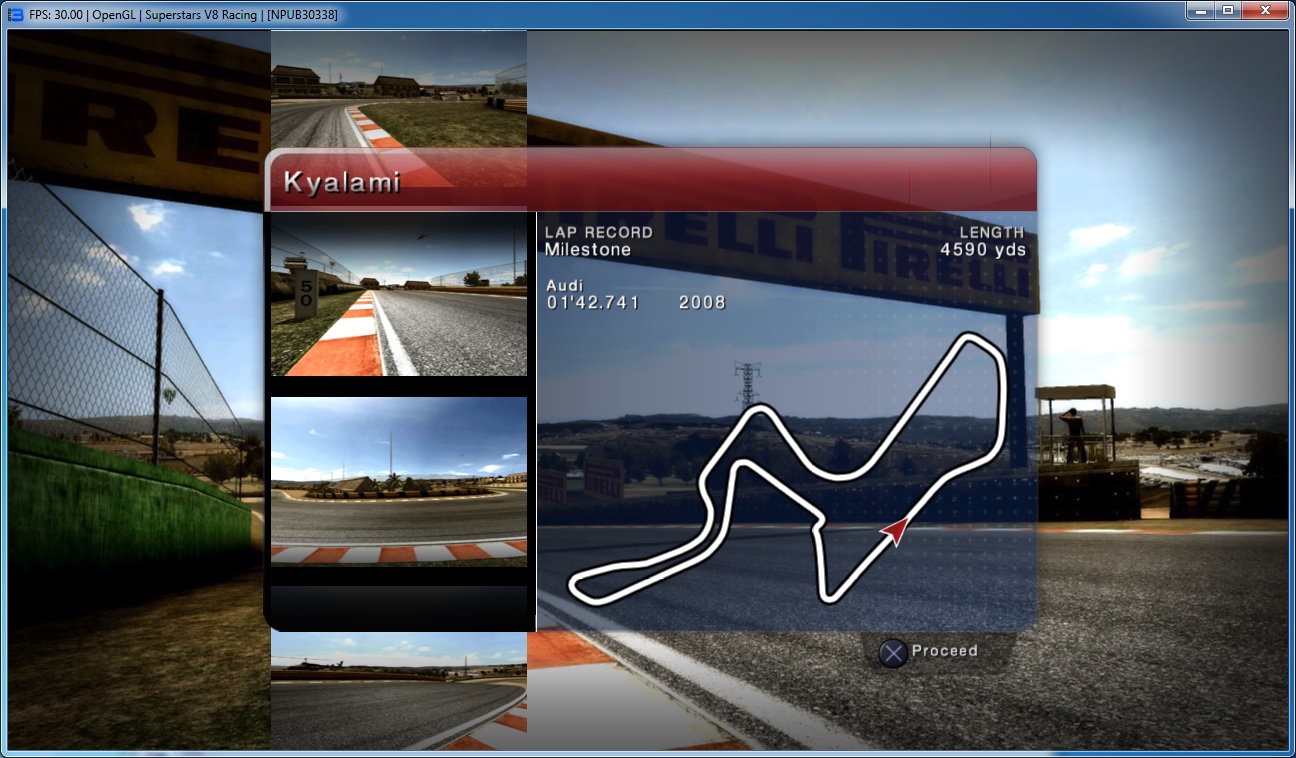Screen dimensions: 1296x758
Task: Open the thumbnail showing the 50 marker board
Action: tap(399, 296)
